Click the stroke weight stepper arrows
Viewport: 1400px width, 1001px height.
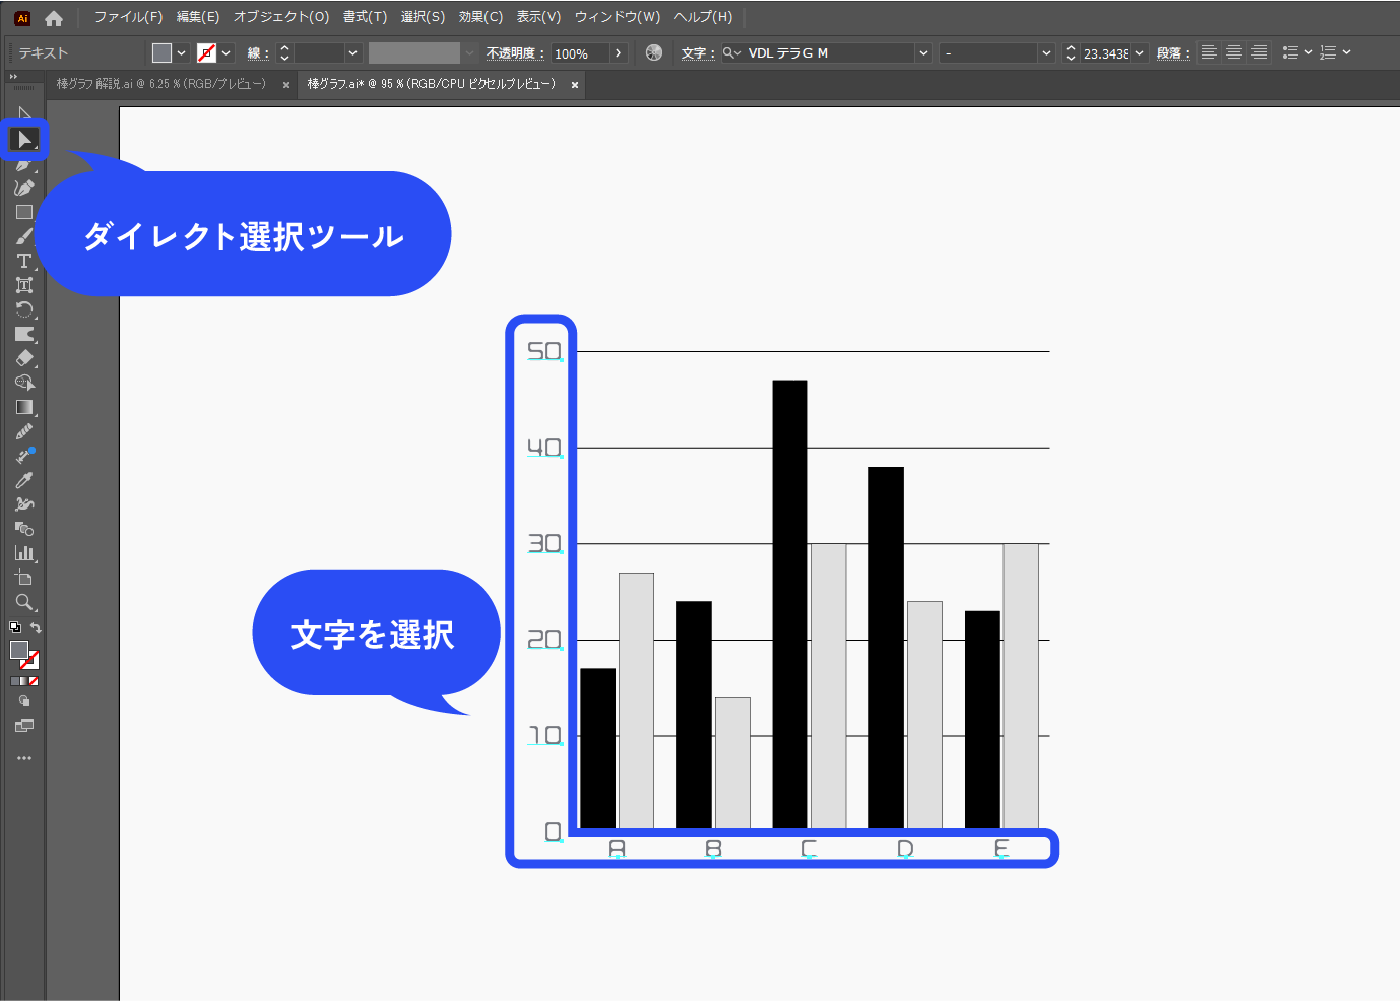(x=284, y=53)
